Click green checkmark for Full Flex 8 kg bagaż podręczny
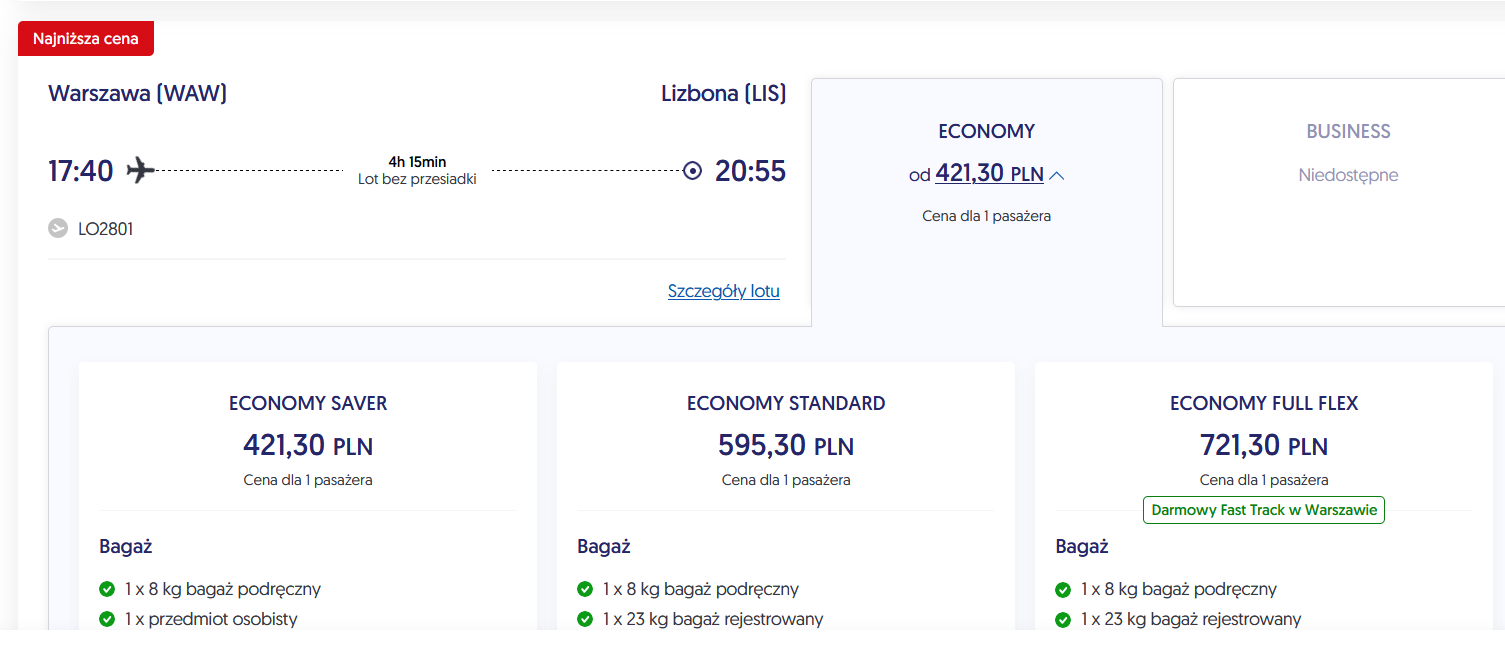 pyautogui.click(x=1063, y=589)
